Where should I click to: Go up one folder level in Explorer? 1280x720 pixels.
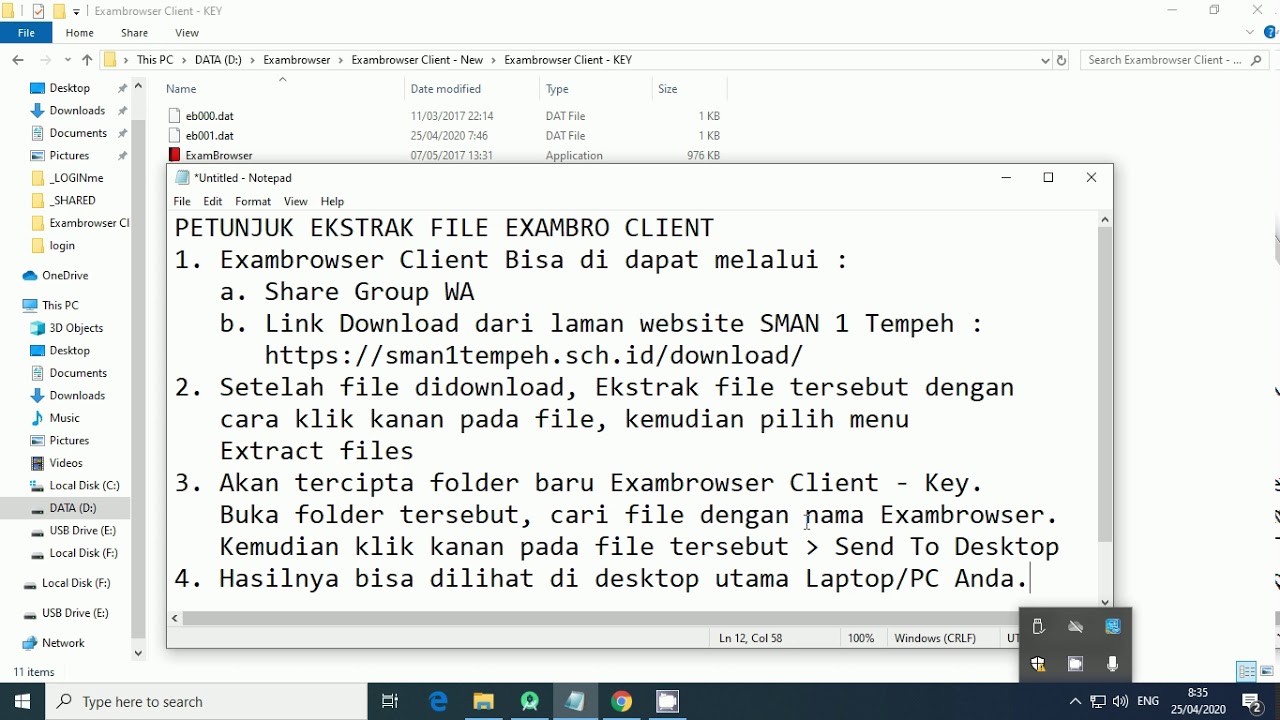[87, 60]
